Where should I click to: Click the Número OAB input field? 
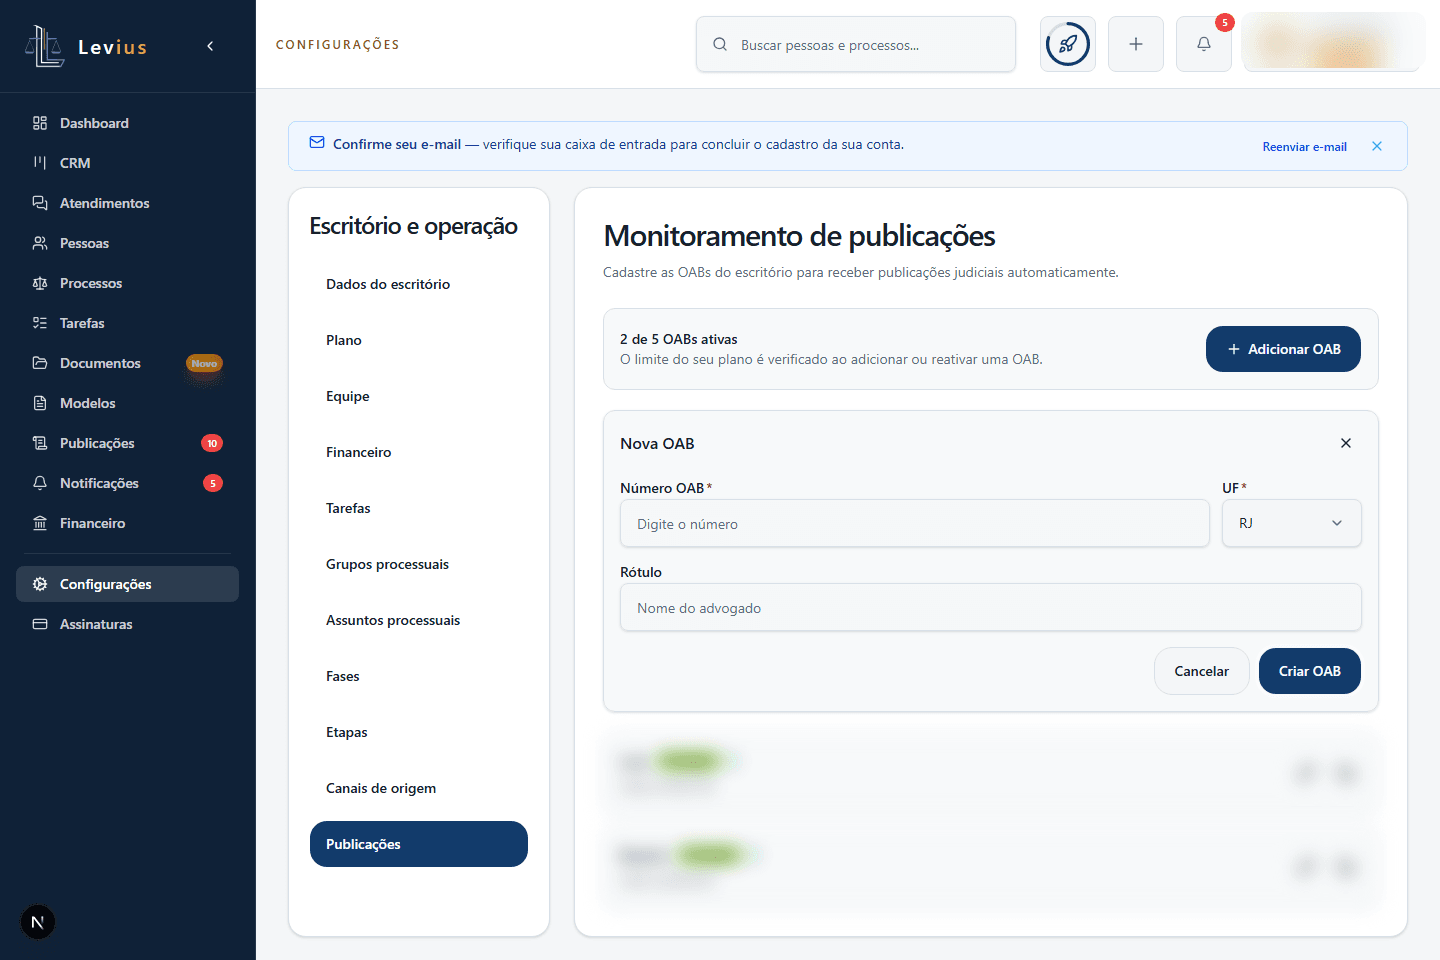click(915, 523)
